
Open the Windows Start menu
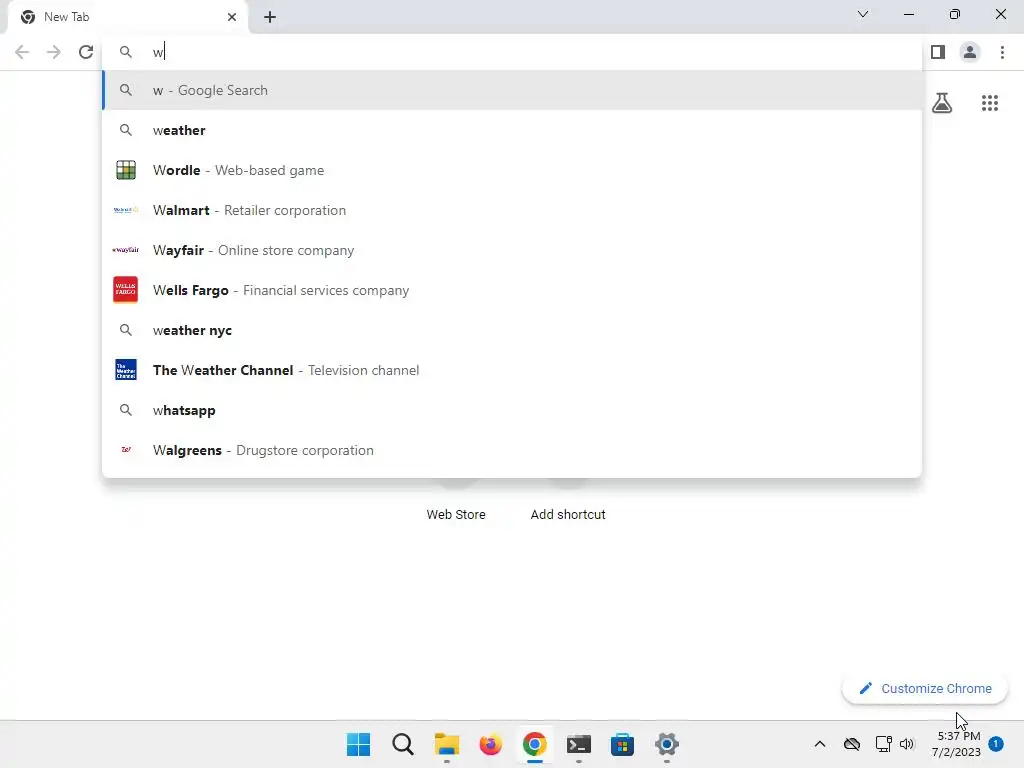click(x=358, y=744)
